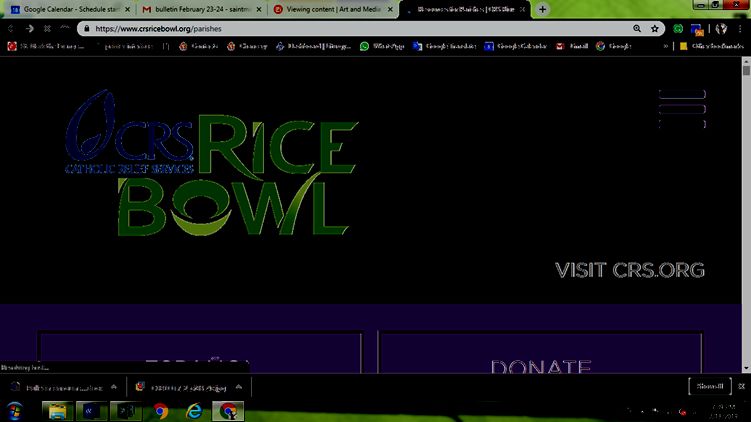Screen dimensions: 751x422
Task: Open the Other bookmarks folder
Action: (x=712, y=46)
